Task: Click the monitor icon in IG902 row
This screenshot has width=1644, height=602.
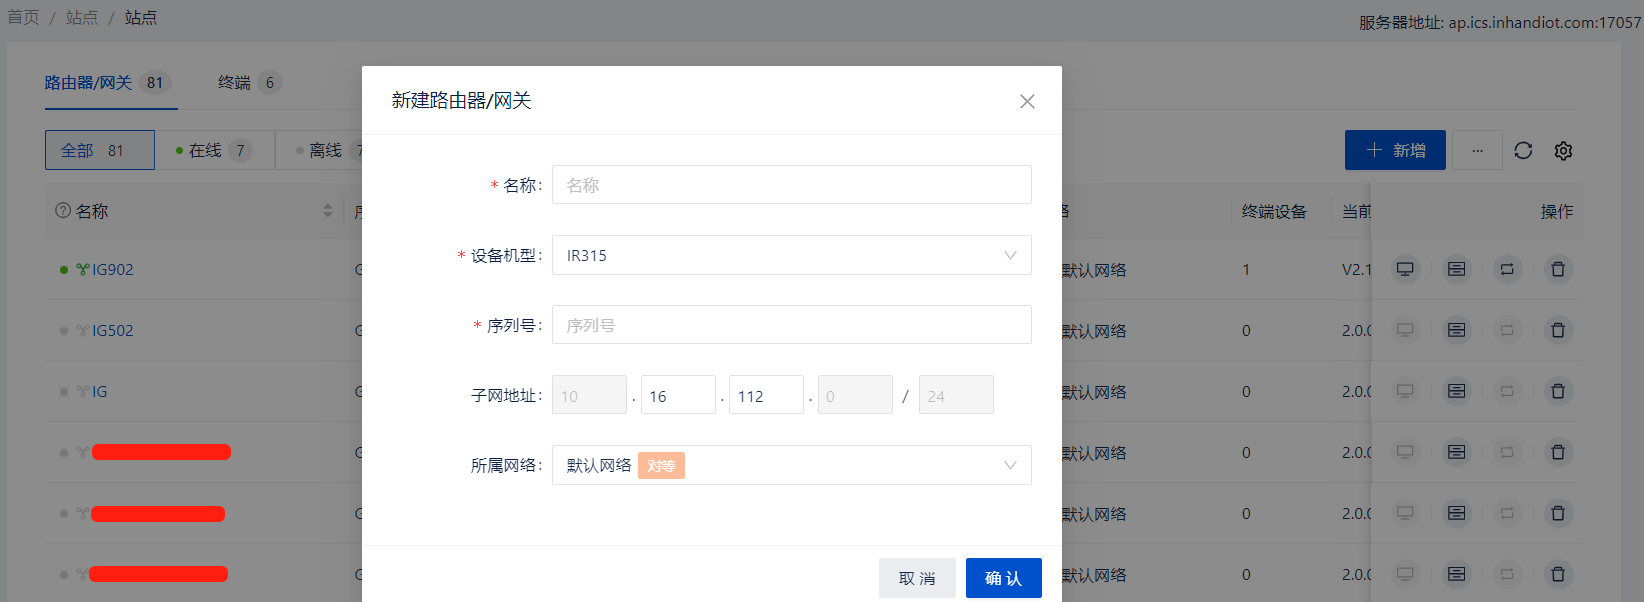Action: (1405, 269)
